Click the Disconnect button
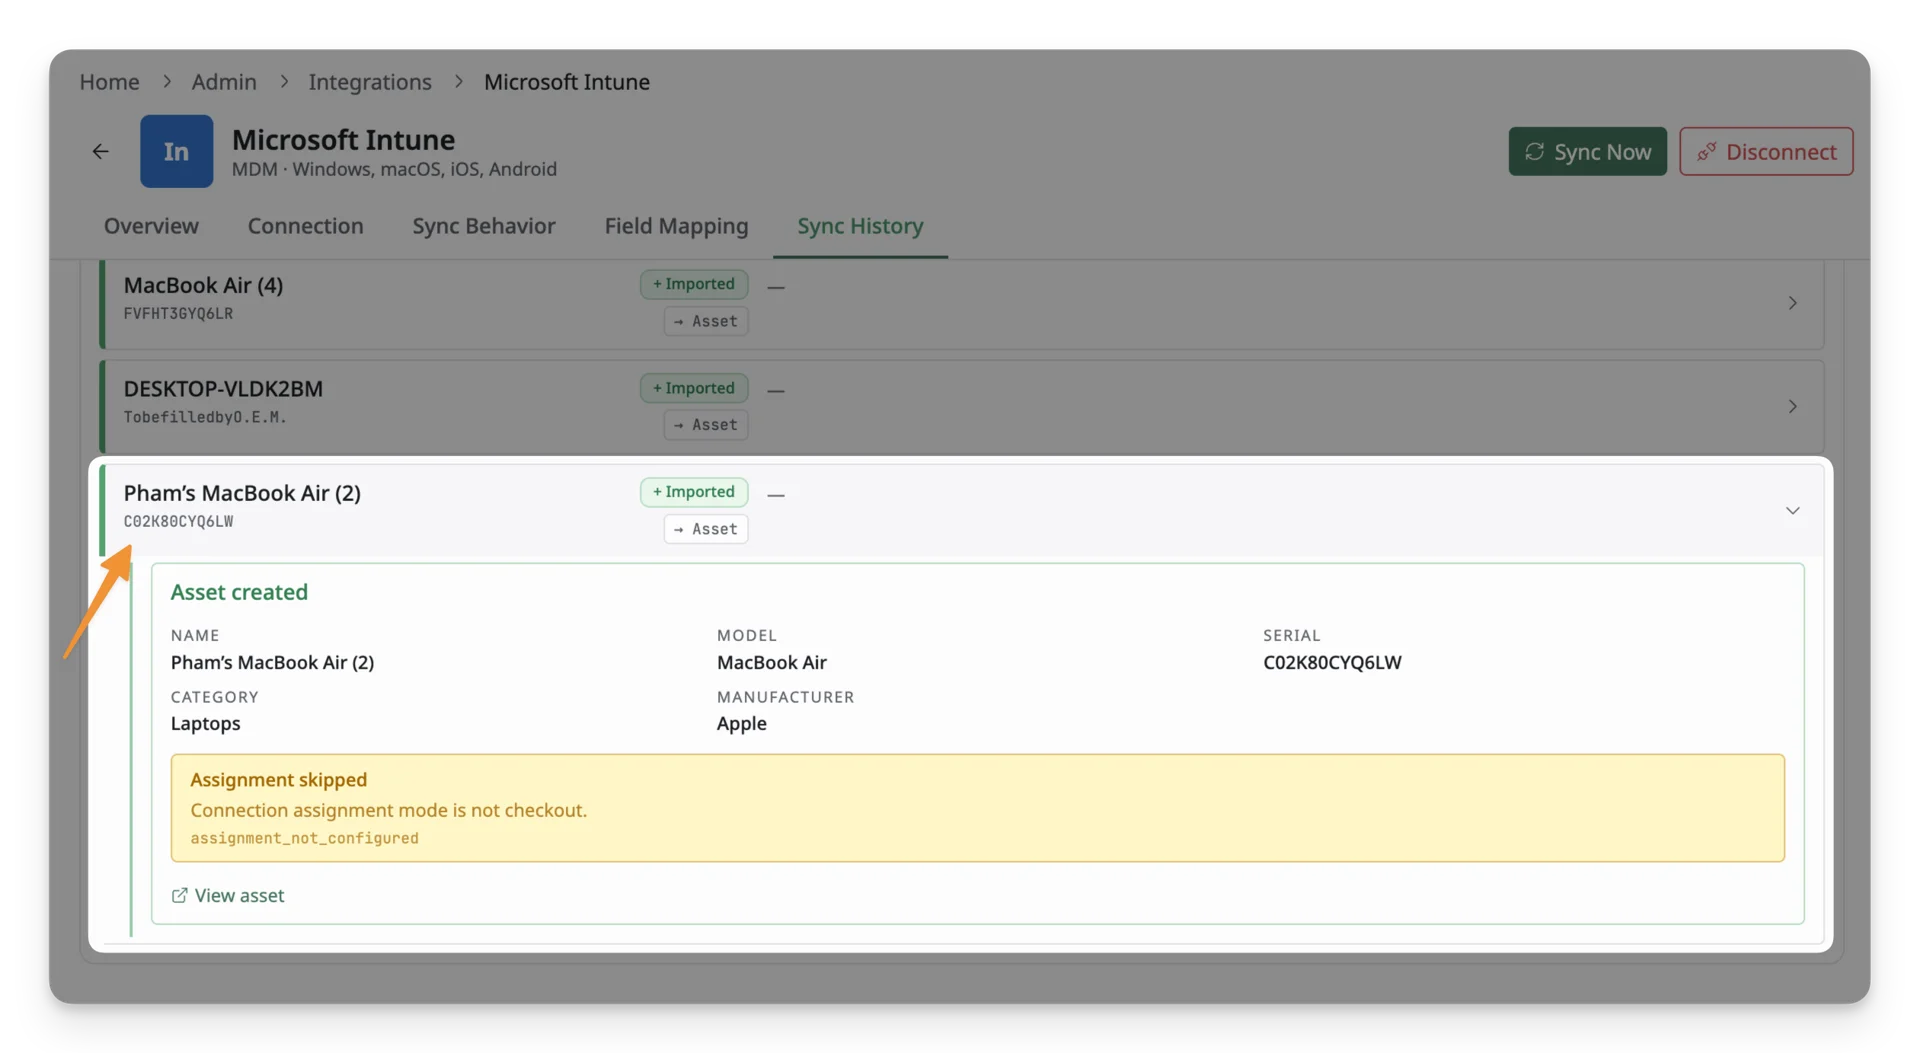The height and width of the screenshot is (1053, 1920). (x=1766, y=151)
